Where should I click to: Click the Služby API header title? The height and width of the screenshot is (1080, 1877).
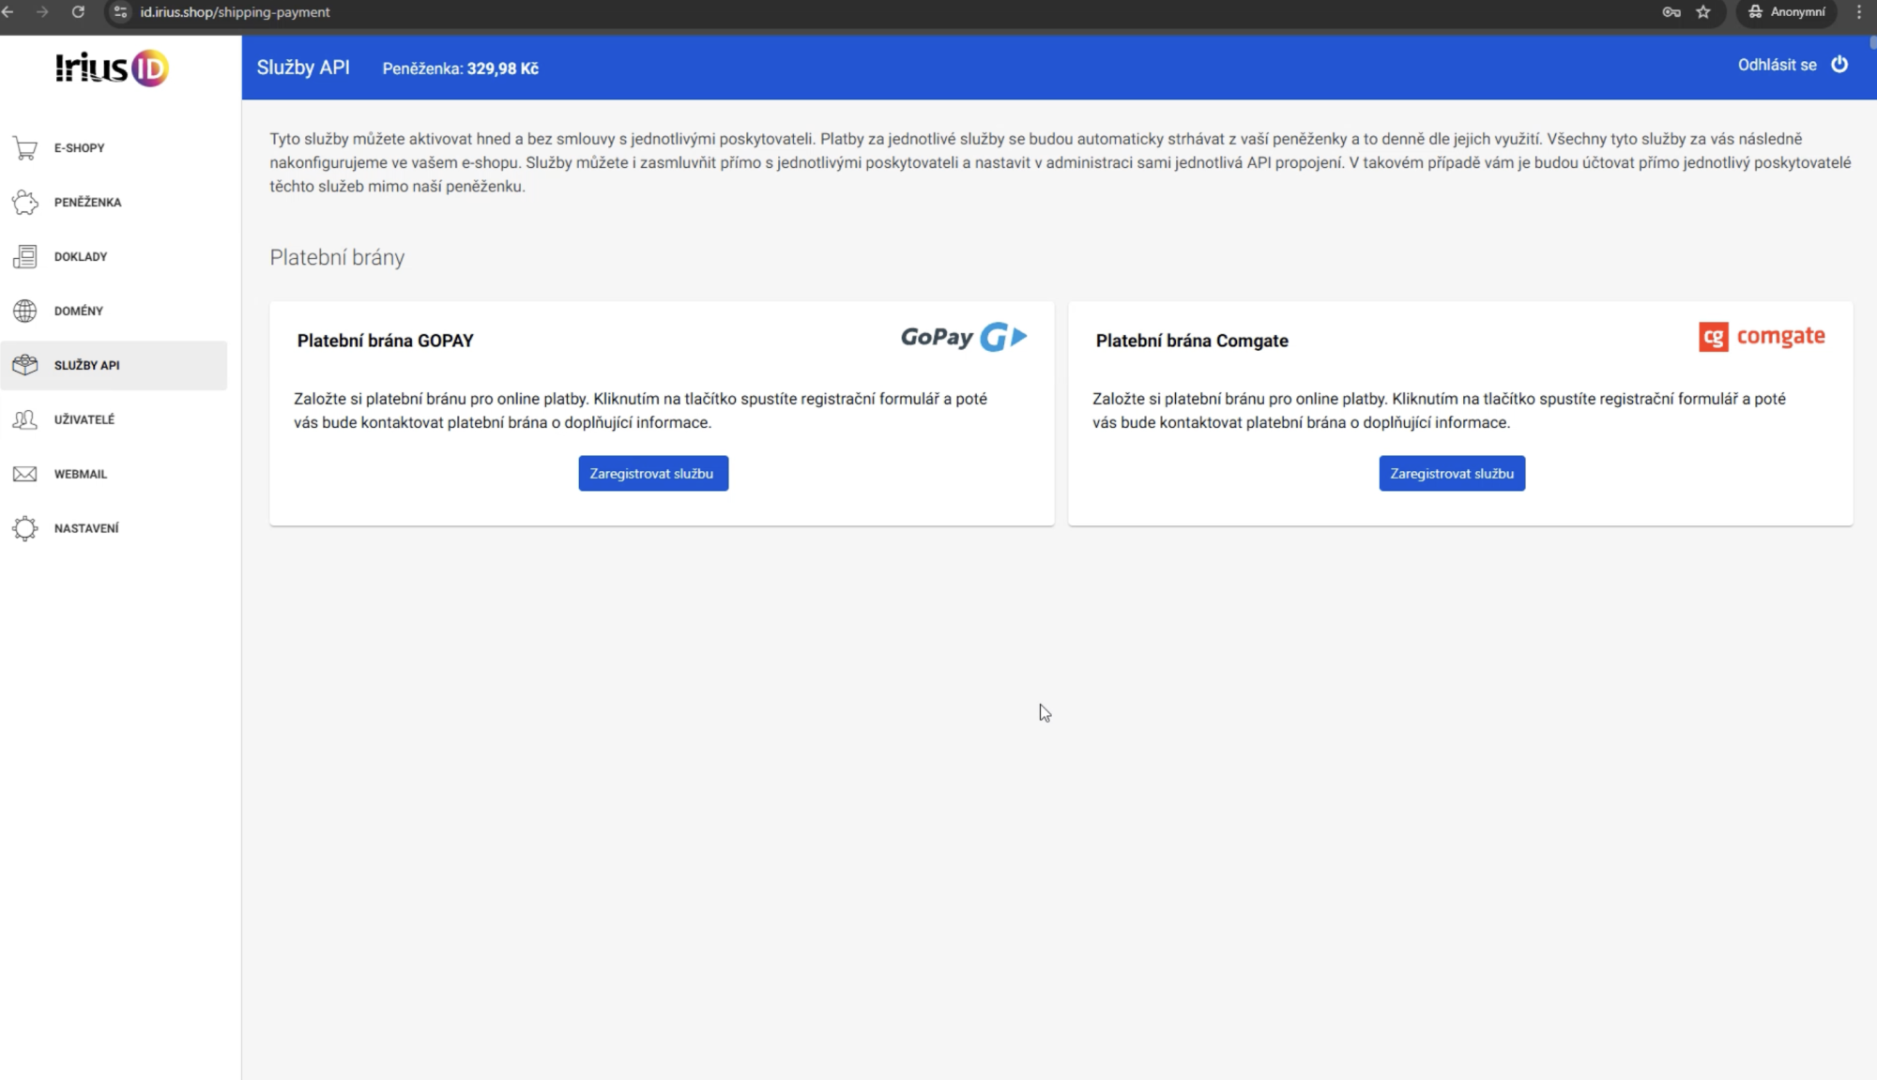303,67
